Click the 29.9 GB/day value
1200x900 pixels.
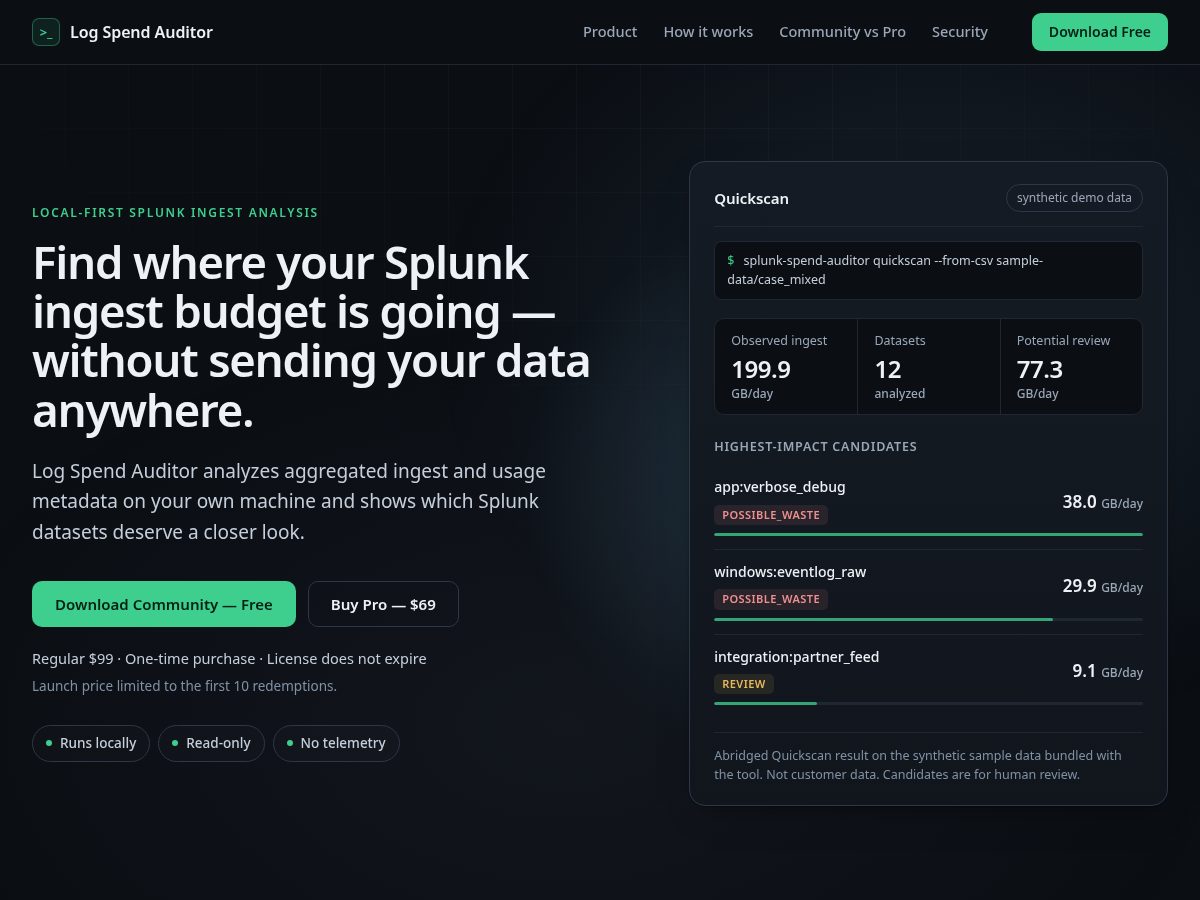1102,586
